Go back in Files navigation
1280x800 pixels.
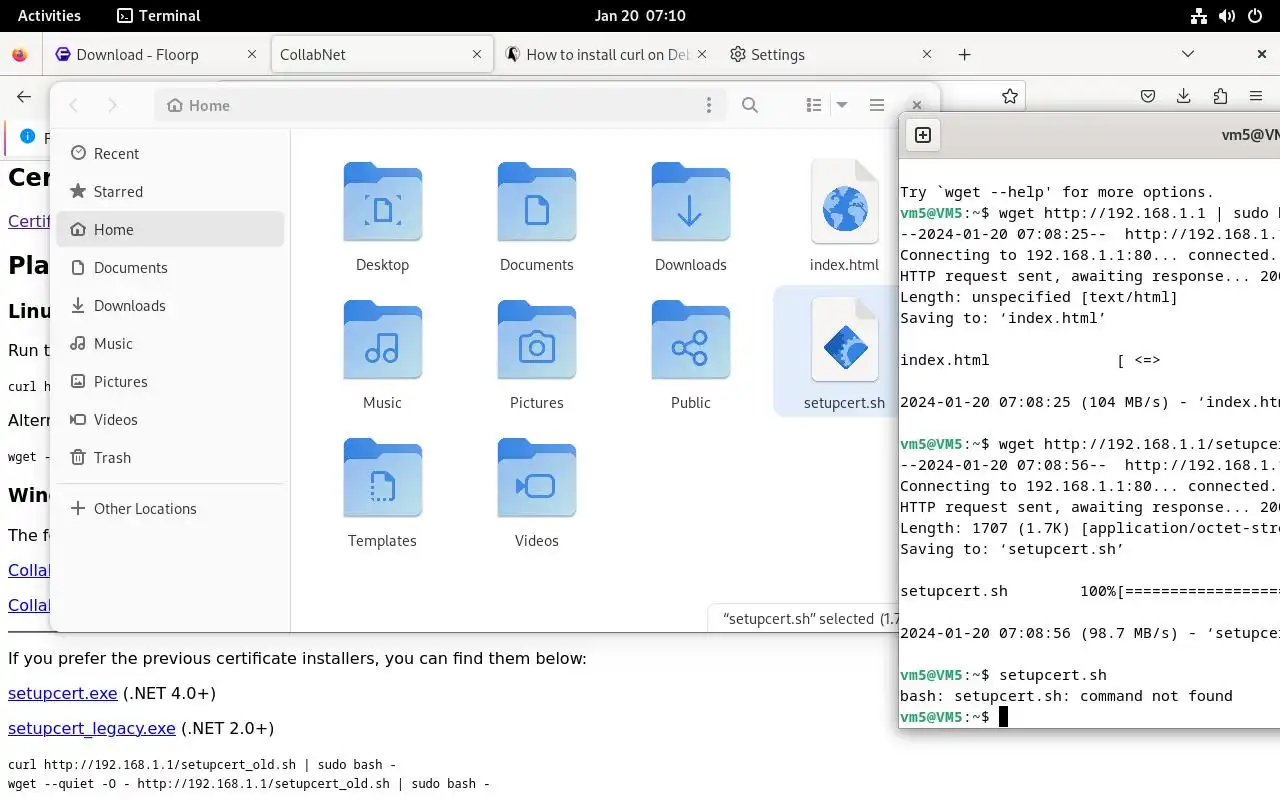(74, 105)
